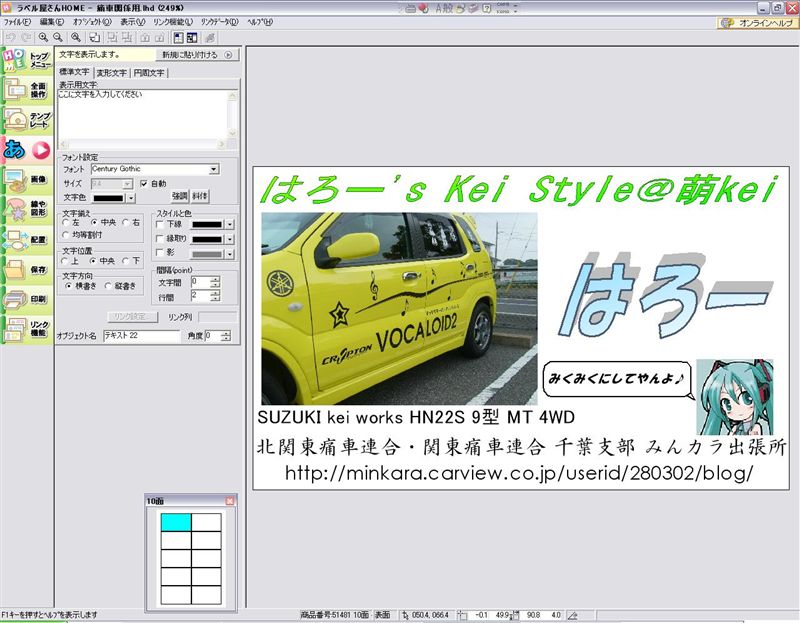Enable the 縁取り outline checkbox

[160, 238]
